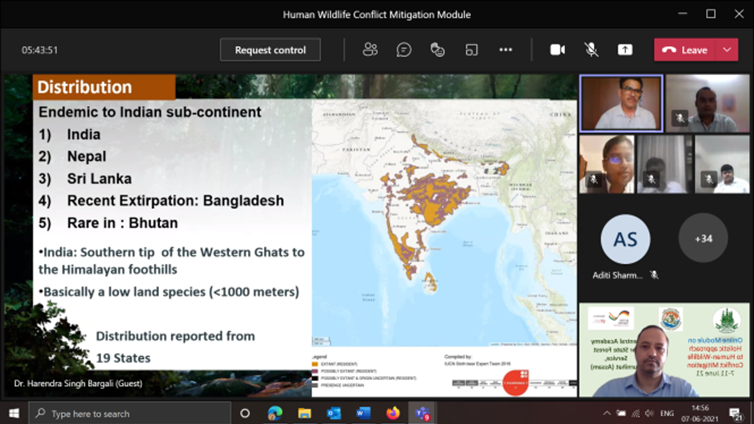754x424 pixels.
Task: Open the share content tray
Action: 625,50
